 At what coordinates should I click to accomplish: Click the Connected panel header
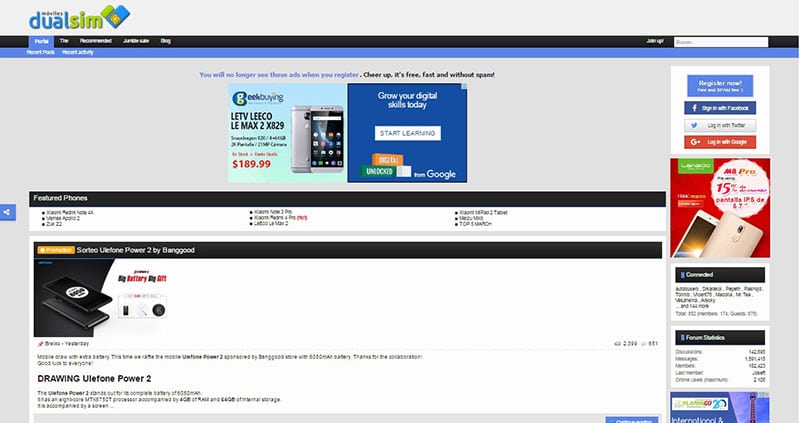[720, 275]
